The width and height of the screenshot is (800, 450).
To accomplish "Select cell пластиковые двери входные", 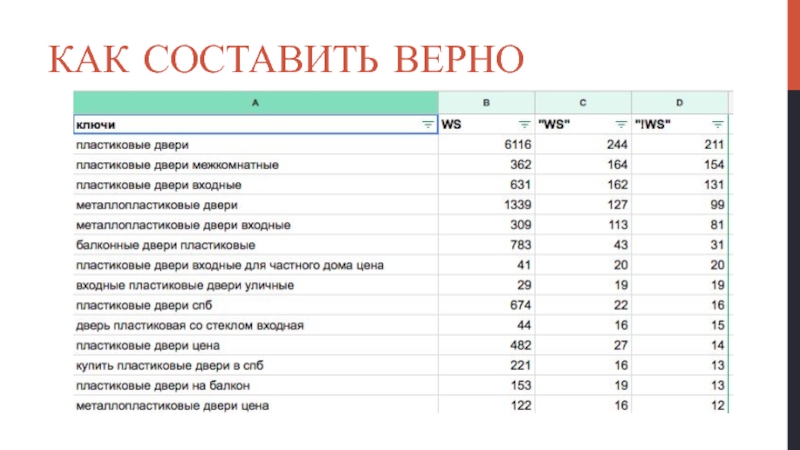I will (x=256, y=185).
